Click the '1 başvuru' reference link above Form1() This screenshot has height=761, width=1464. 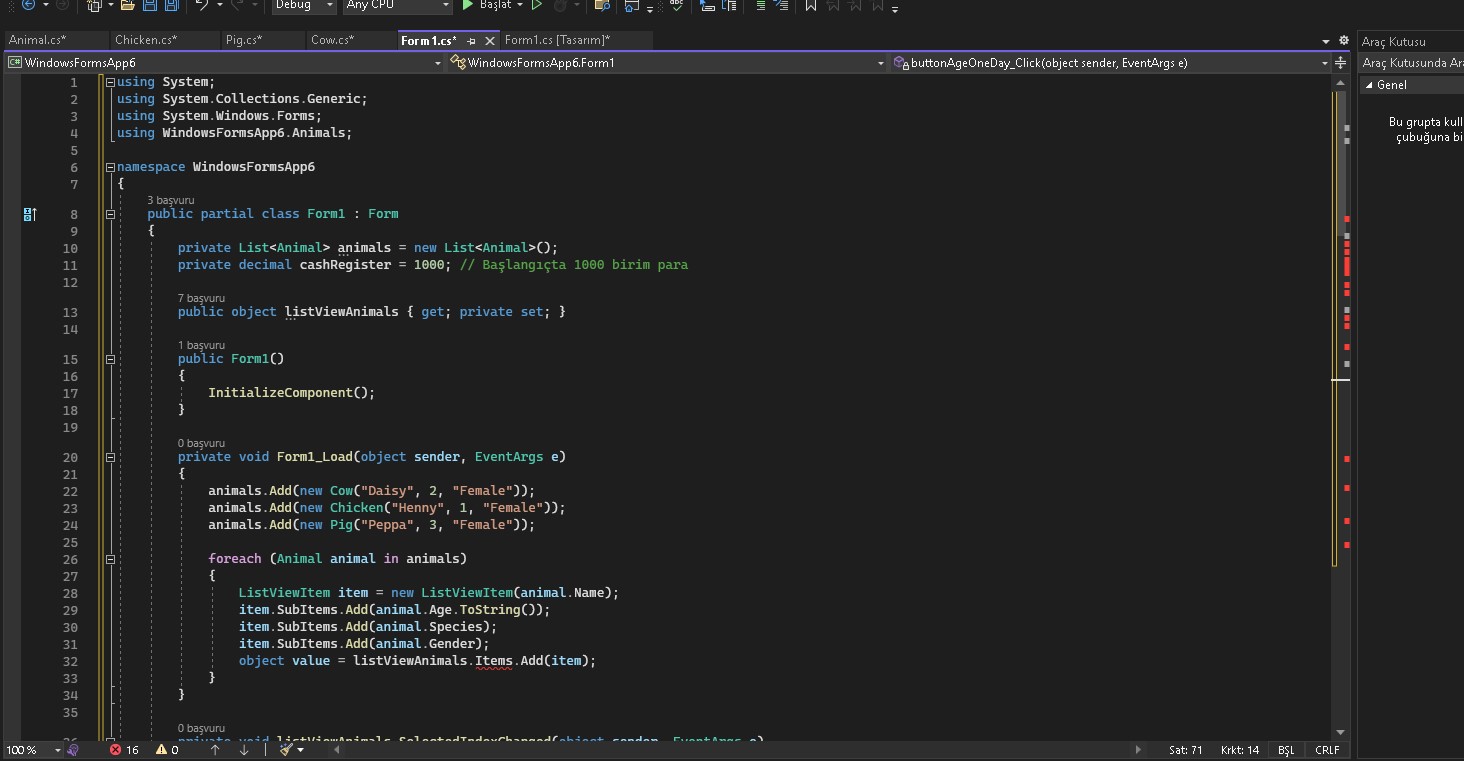(201, 345)
